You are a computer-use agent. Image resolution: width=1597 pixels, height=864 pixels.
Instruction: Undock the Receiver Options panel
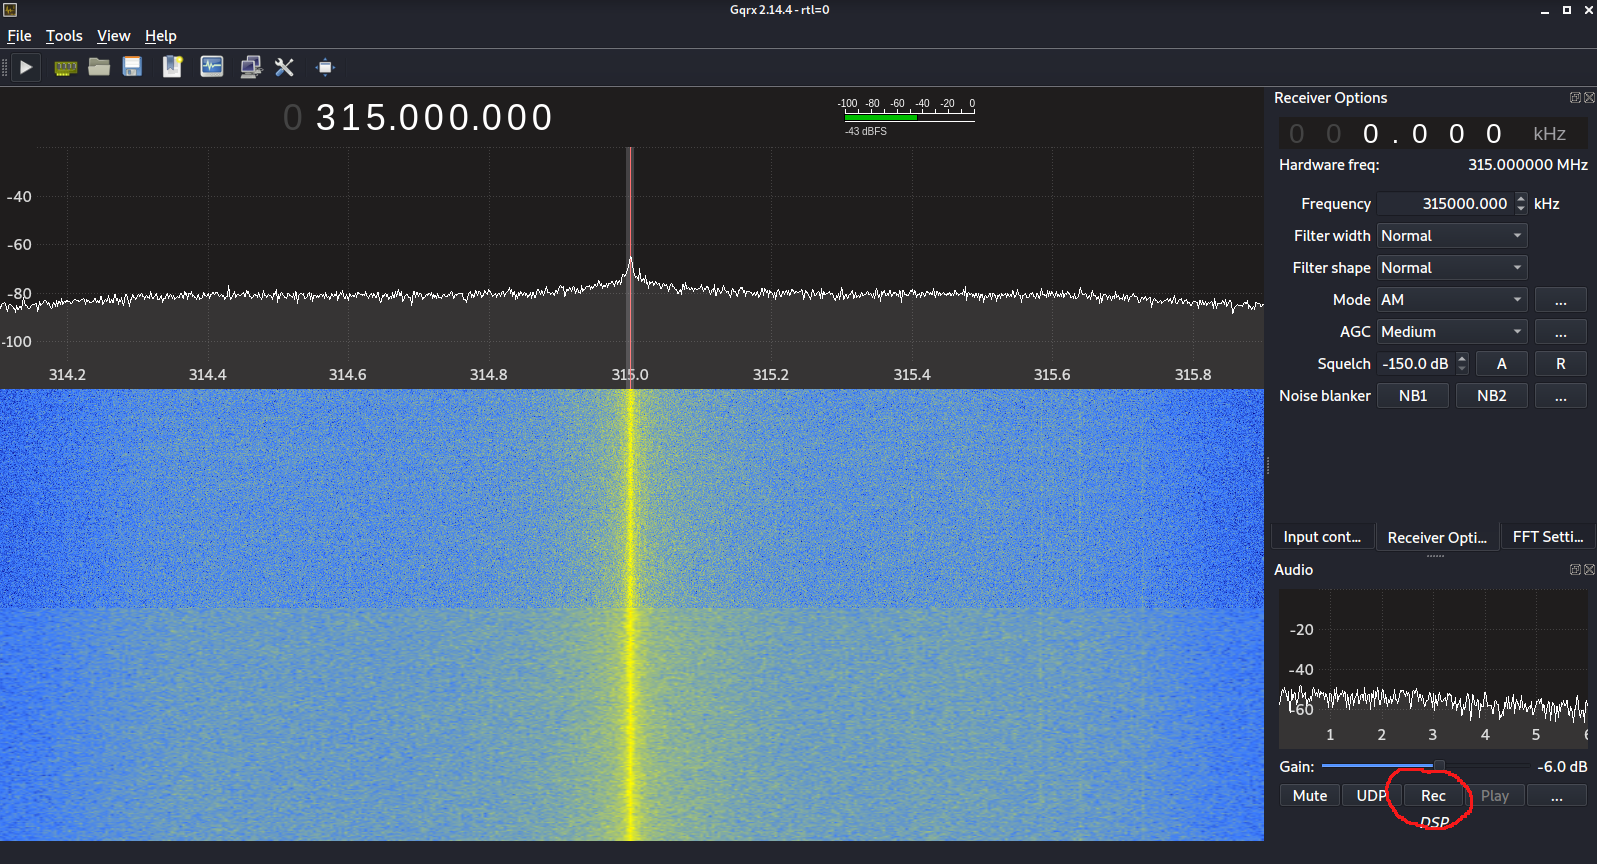[x=1575, y=98]
